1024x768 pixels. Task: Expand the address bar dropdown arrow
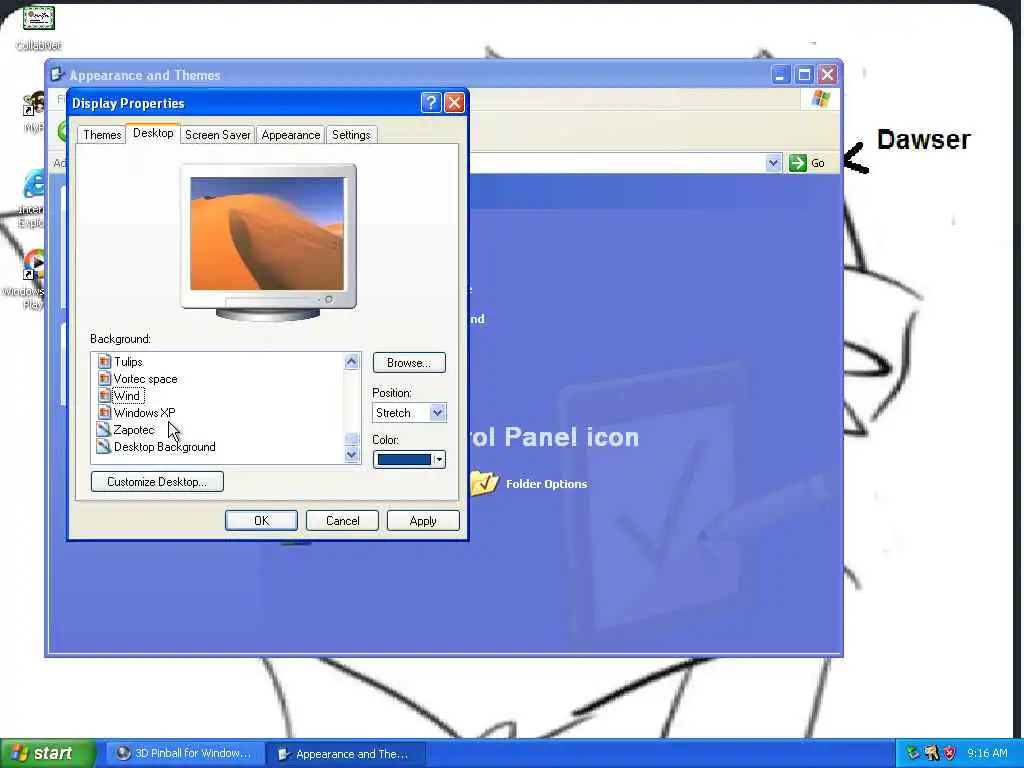(773, 163)
